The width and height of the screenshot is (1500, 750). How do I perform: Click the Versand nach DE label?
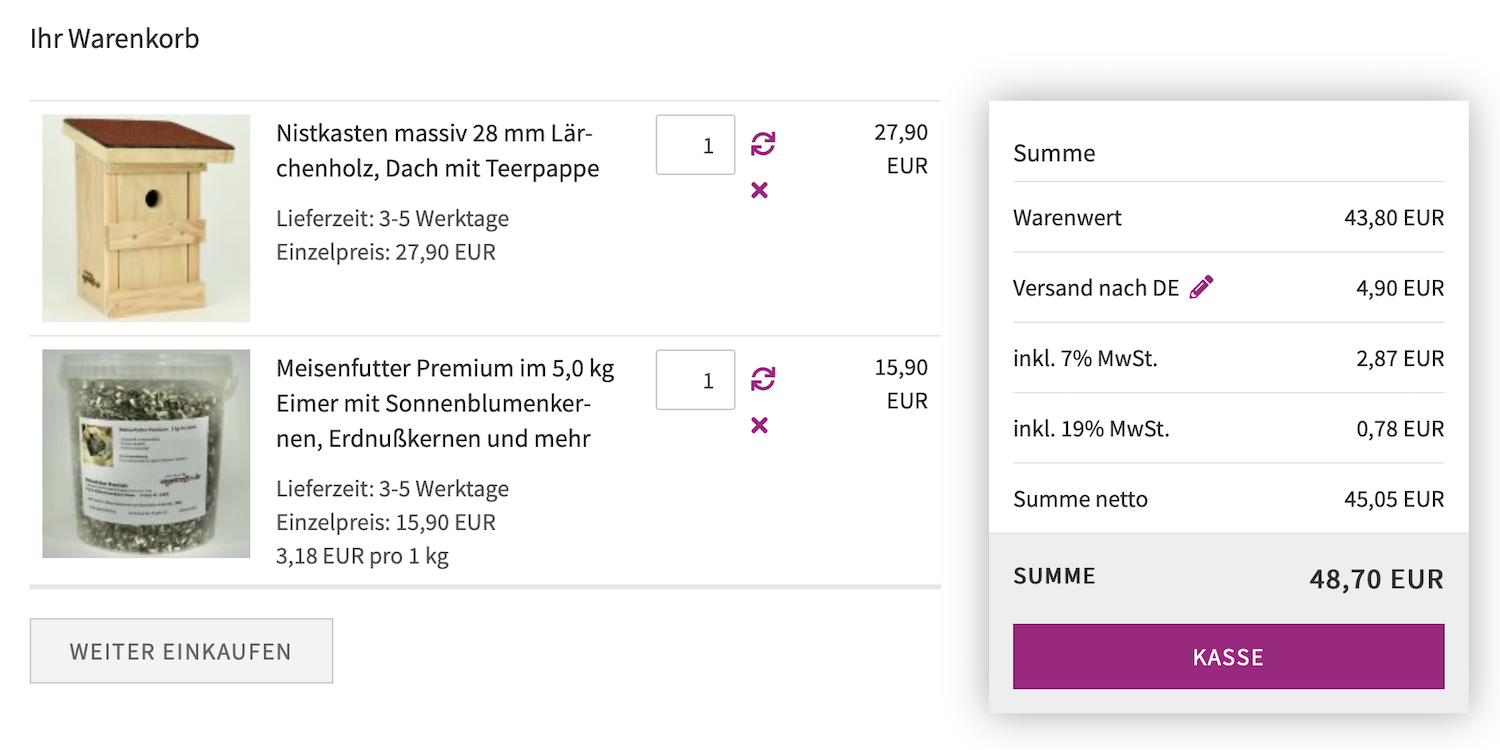click(1096, 288)
